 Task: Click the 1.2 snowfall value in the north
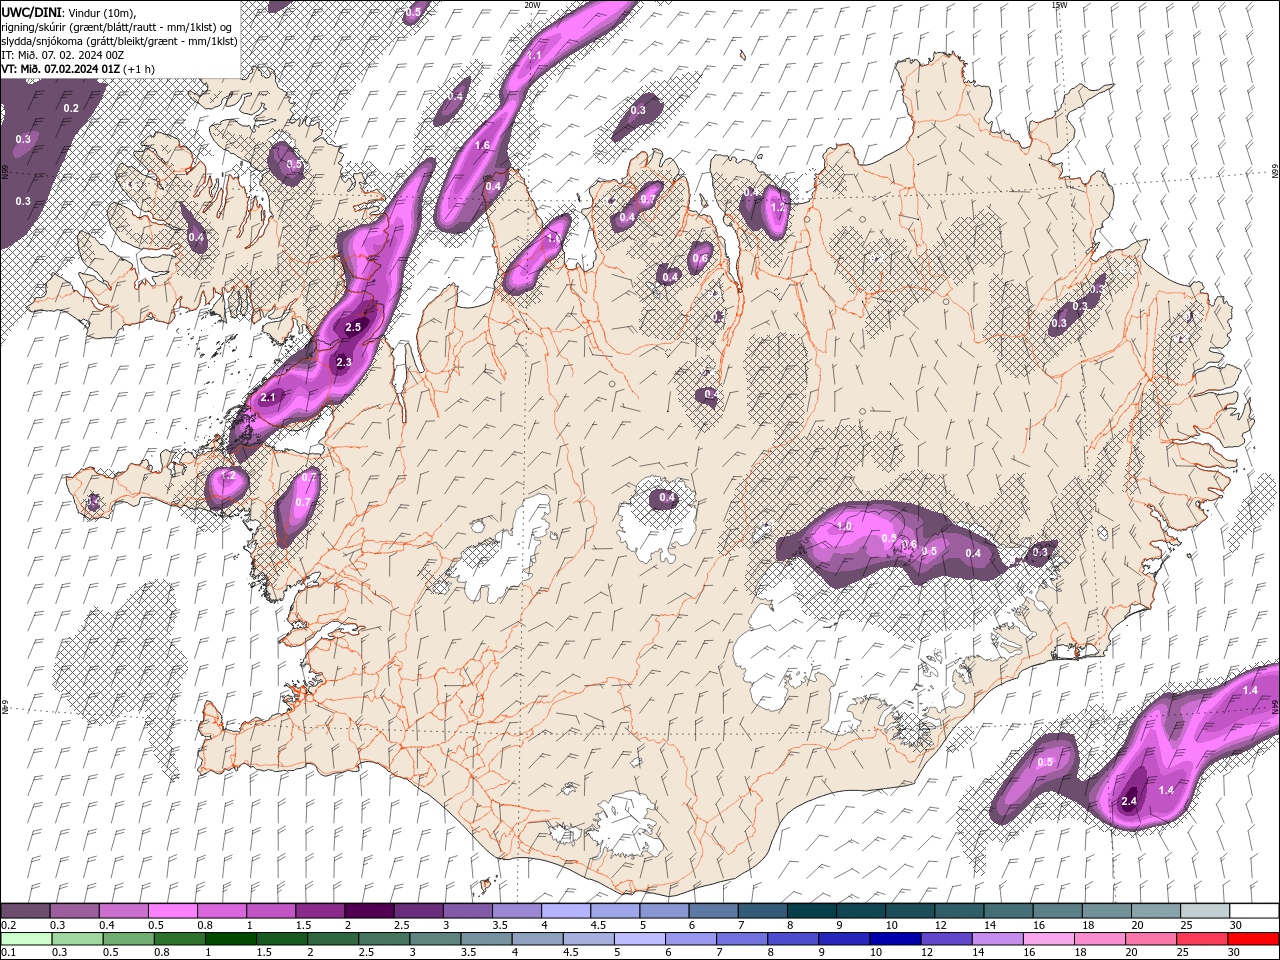[x=779, y=208]
